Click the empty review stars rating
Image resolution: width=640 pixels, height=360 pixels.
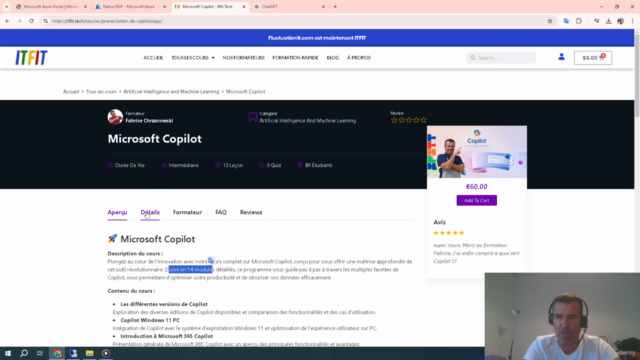[409, 120]
